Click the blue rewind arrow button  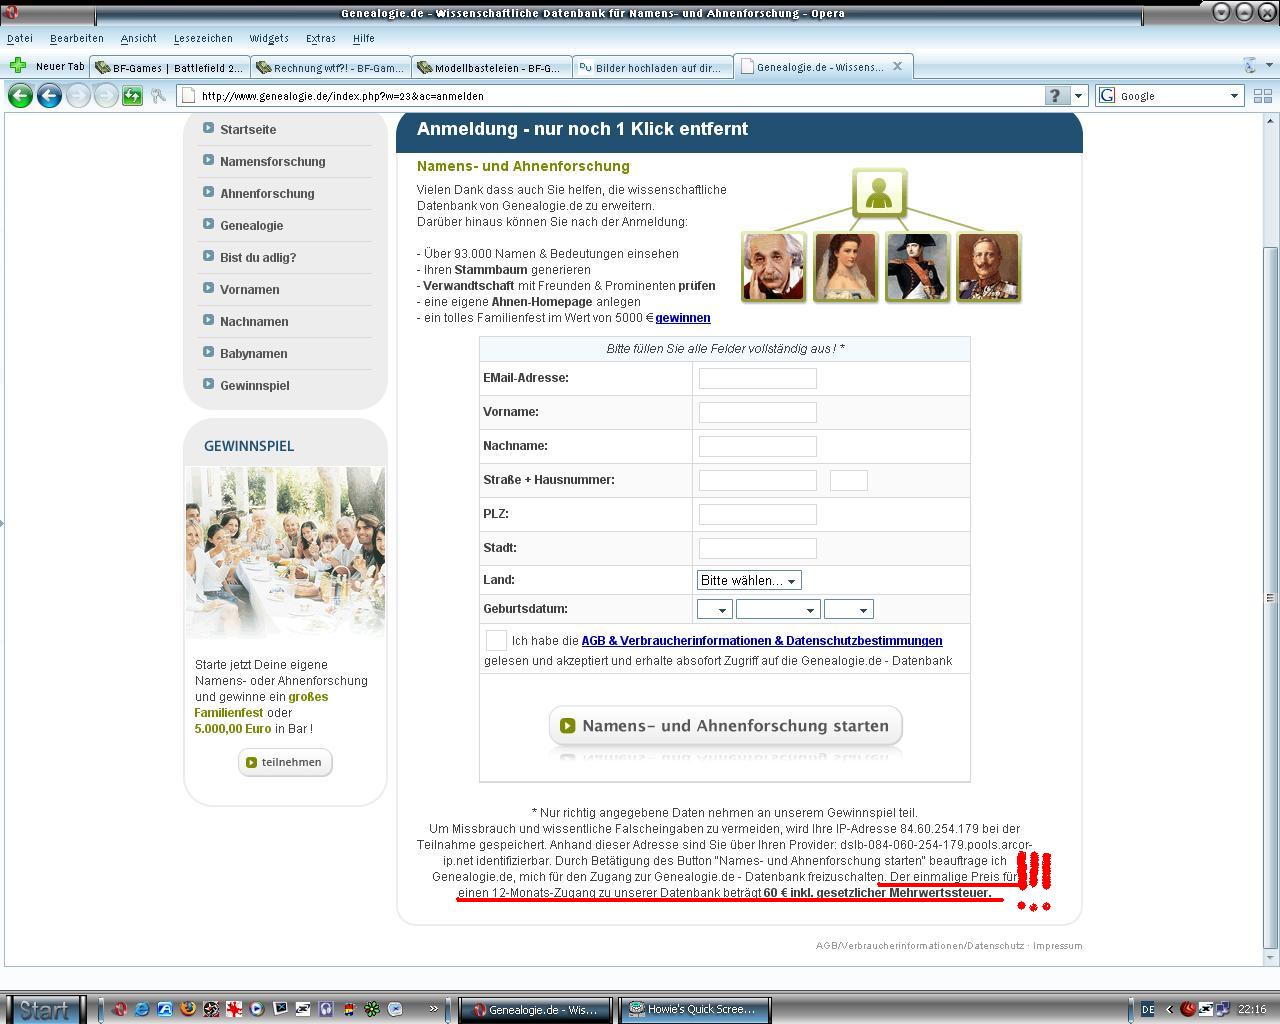click(49, 95)
